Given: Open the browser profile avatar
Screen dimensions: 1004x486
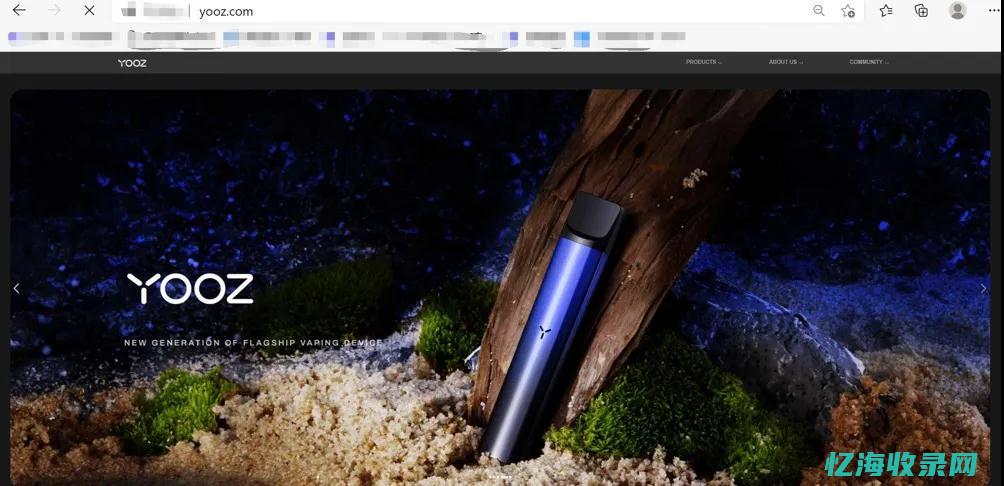Looking at the screenshot, I should tap(958, 10).
